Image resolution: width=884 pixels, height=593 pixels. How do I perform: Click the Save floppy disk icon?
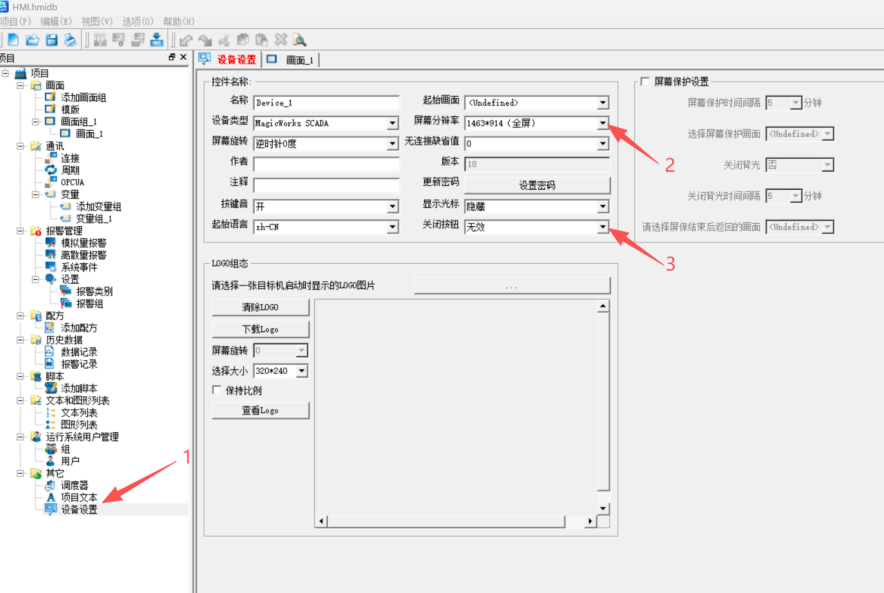point(51,39)
